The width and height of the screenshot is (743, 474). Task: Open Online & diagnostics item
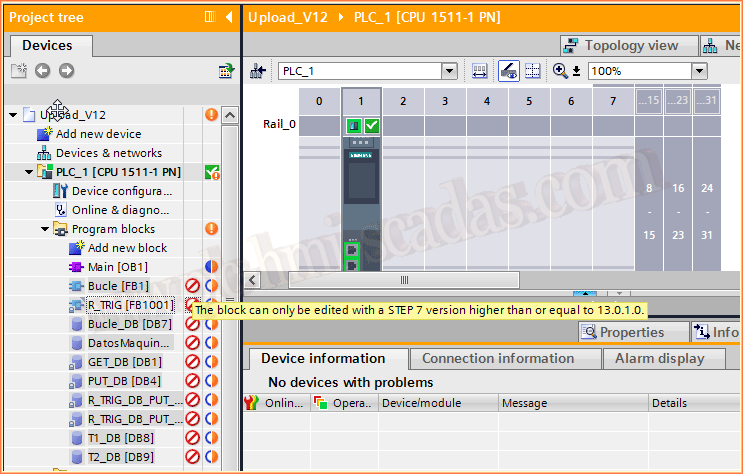pyautogui.click(x=120, y=210)
